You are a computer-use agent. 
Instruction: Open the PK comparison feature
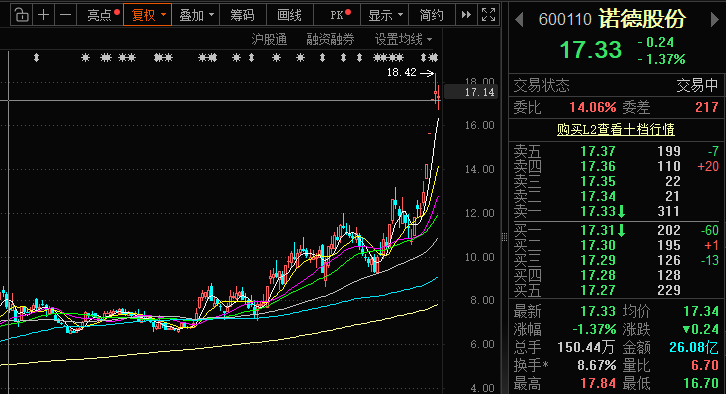(x=337, y=15)
